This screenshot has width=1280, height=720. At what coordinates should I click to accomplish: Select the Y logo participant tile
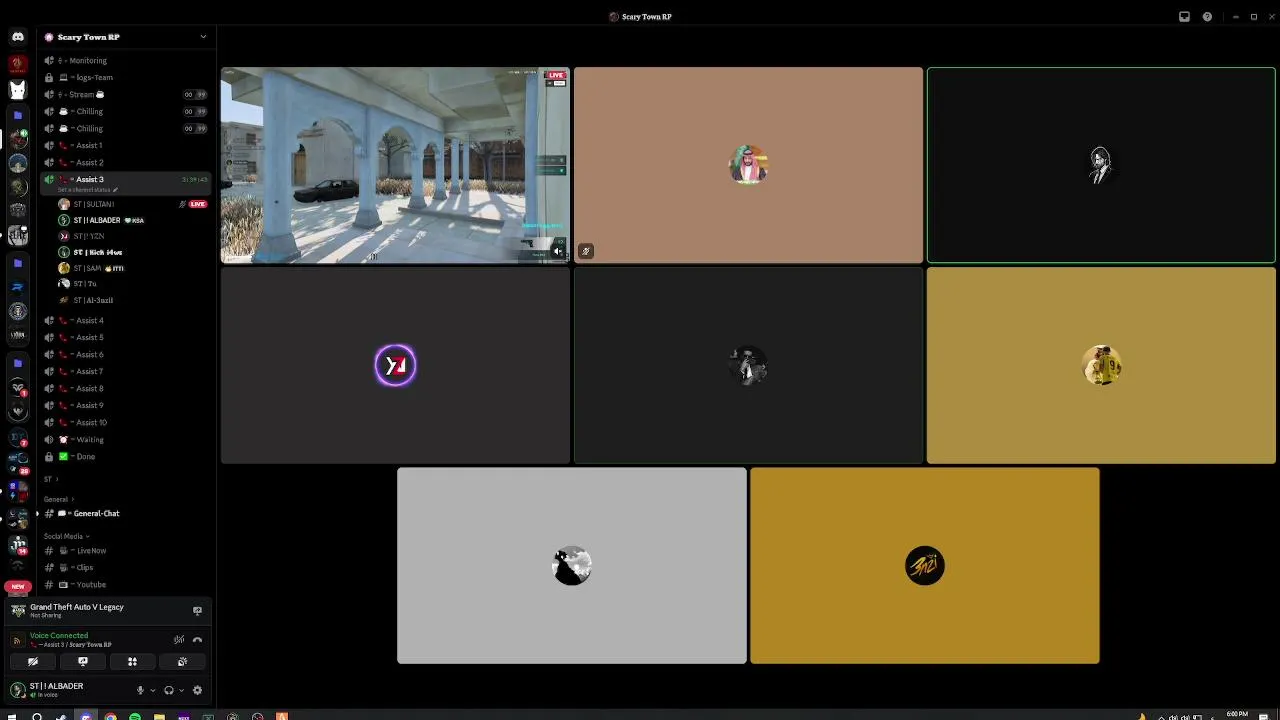coord(395,365)
